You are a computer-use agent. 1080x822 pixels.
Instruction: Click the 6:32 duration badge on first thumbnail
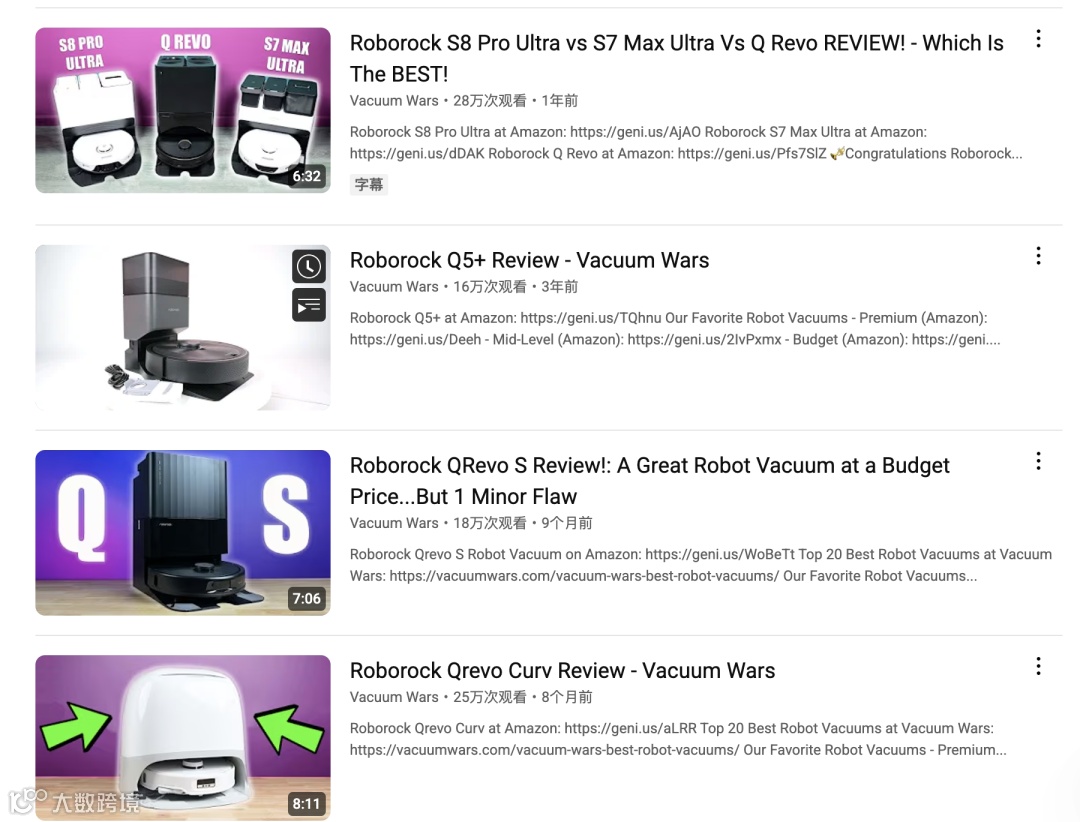pyautogui.click(x=307, y=176)
